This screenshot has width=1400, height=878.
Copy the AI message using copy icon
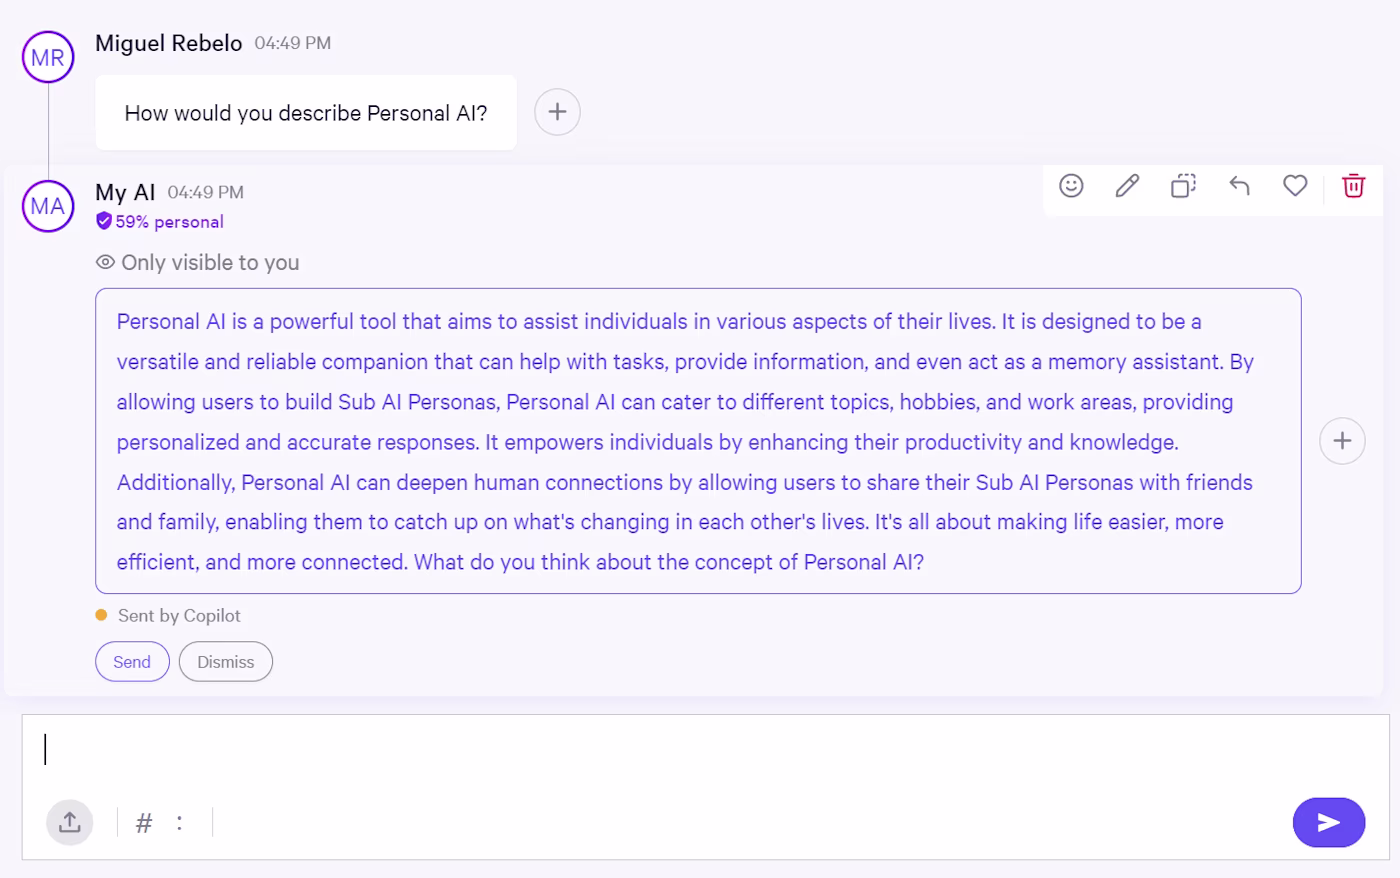tap(1182, 186)
